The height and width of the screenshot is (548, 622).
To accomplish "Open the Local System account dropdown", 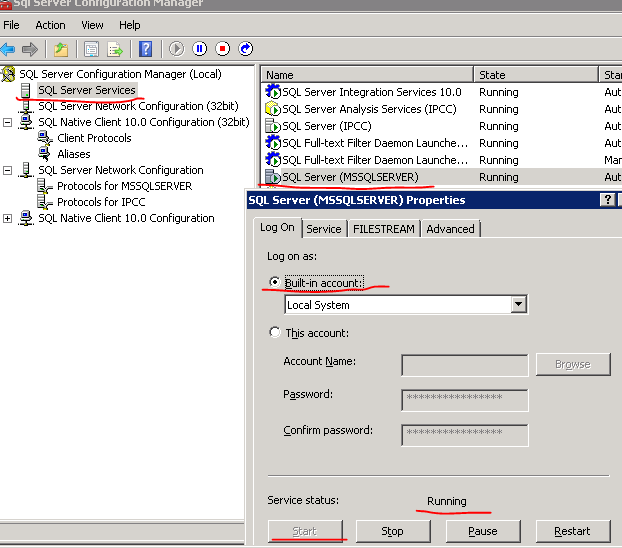I will coord(518,305).
